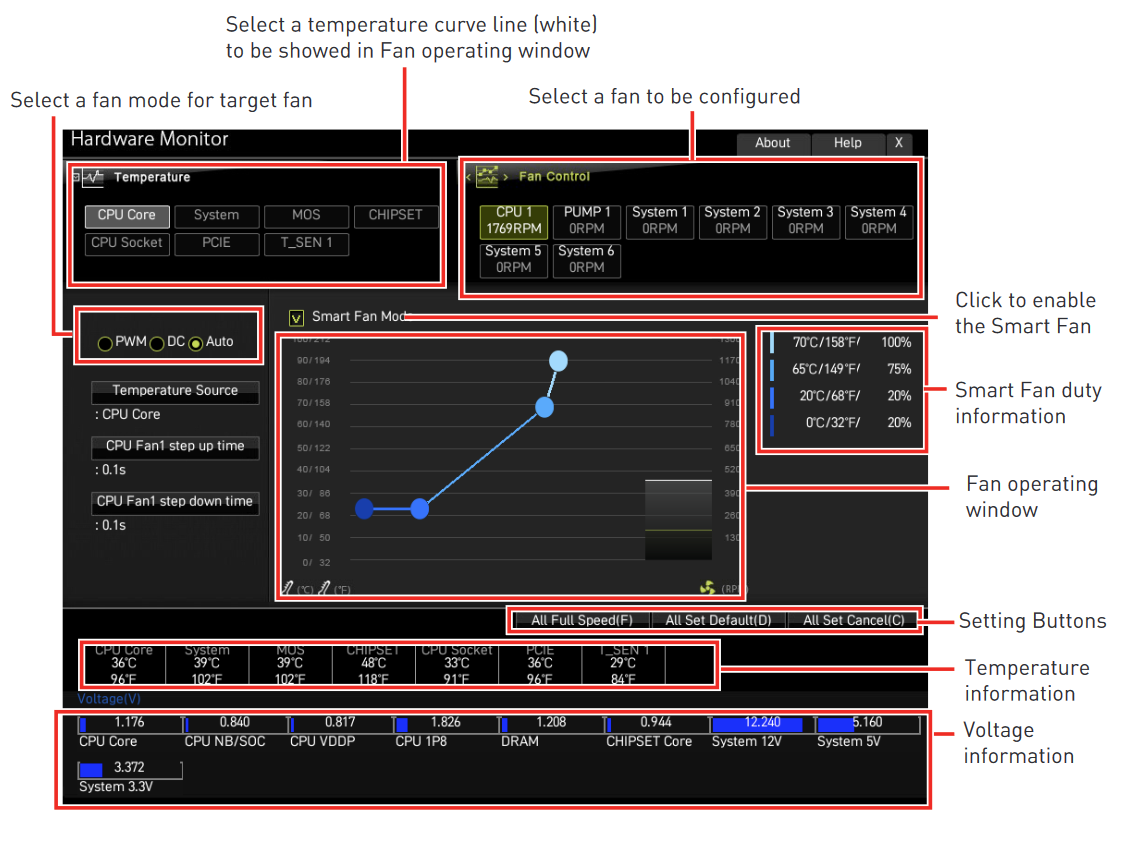Image resolution: width=1140 pixels, height=841 pixels.
Task: Click the light blue swatch beside 70°C row
Action: 771,342
